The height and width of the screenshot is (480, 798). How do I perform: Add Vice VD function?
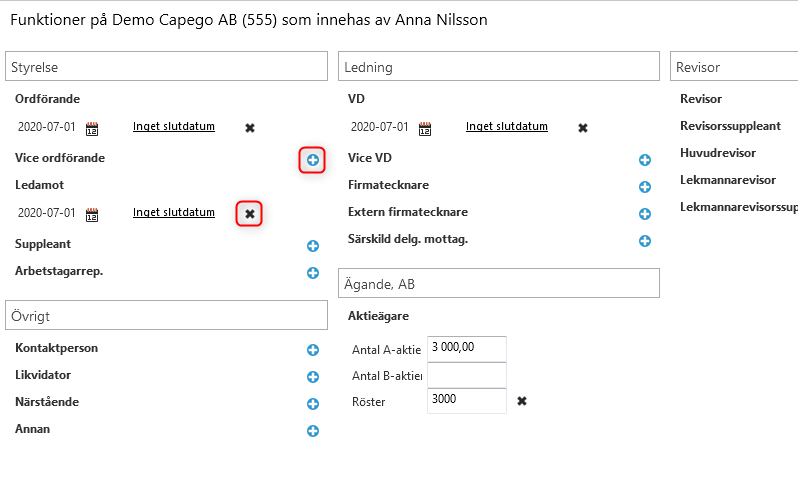[x=644, y=160]
